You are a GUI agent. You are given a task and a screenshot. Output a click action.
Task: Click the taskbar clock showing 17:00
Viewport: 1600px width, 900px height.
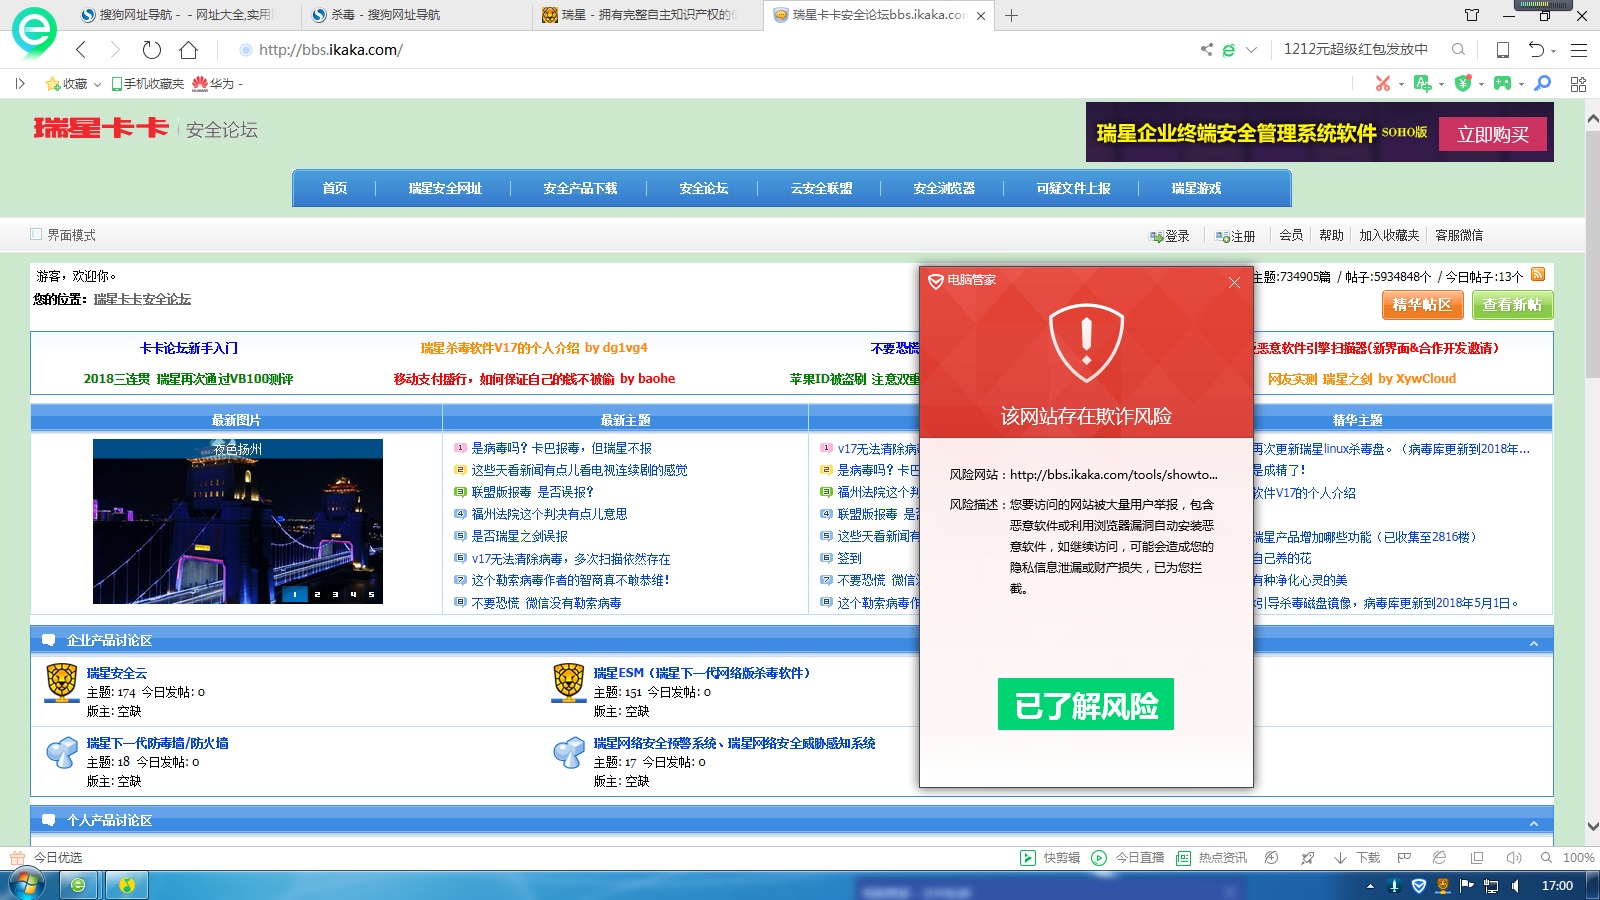coord(1557,886)
